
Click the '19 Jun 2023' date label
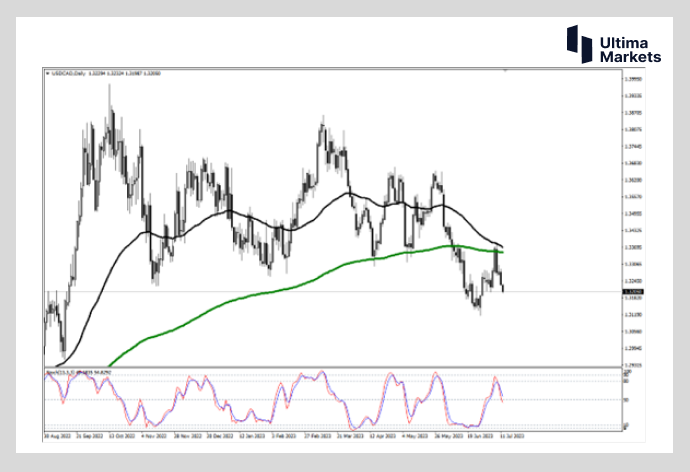[480, 436]
